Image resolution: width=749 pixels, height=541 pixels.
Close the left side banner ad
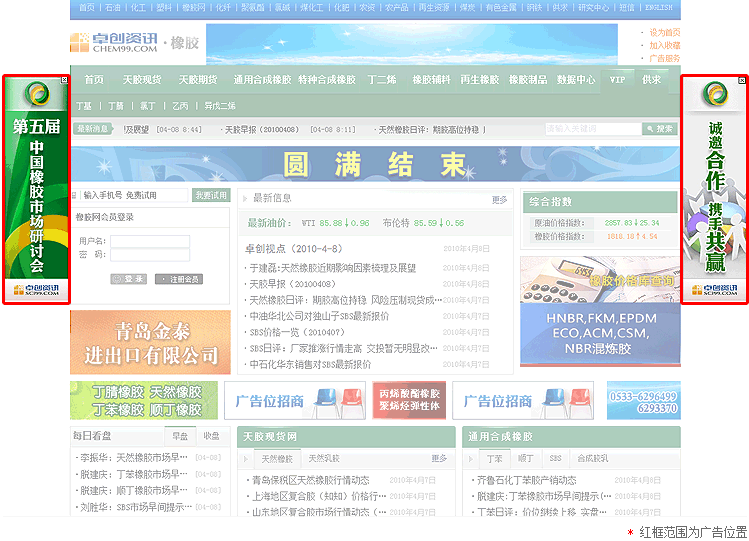click(64, 80)
